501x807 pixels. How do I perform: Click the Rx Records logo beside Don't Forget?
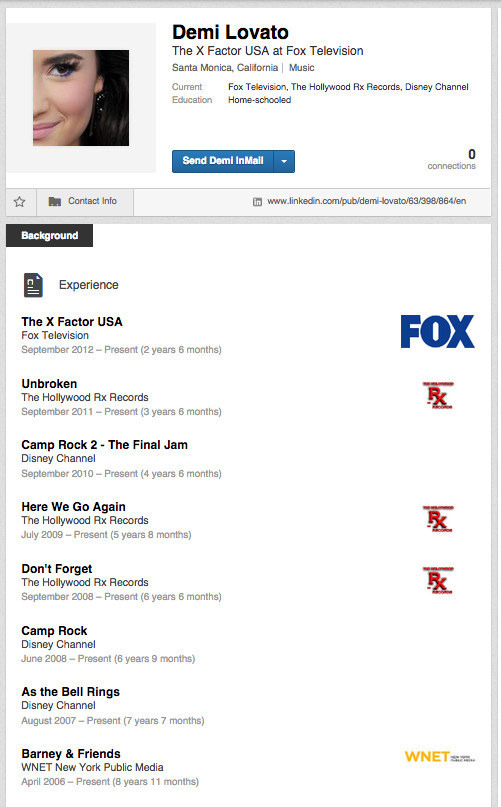(x=438, y=581)
